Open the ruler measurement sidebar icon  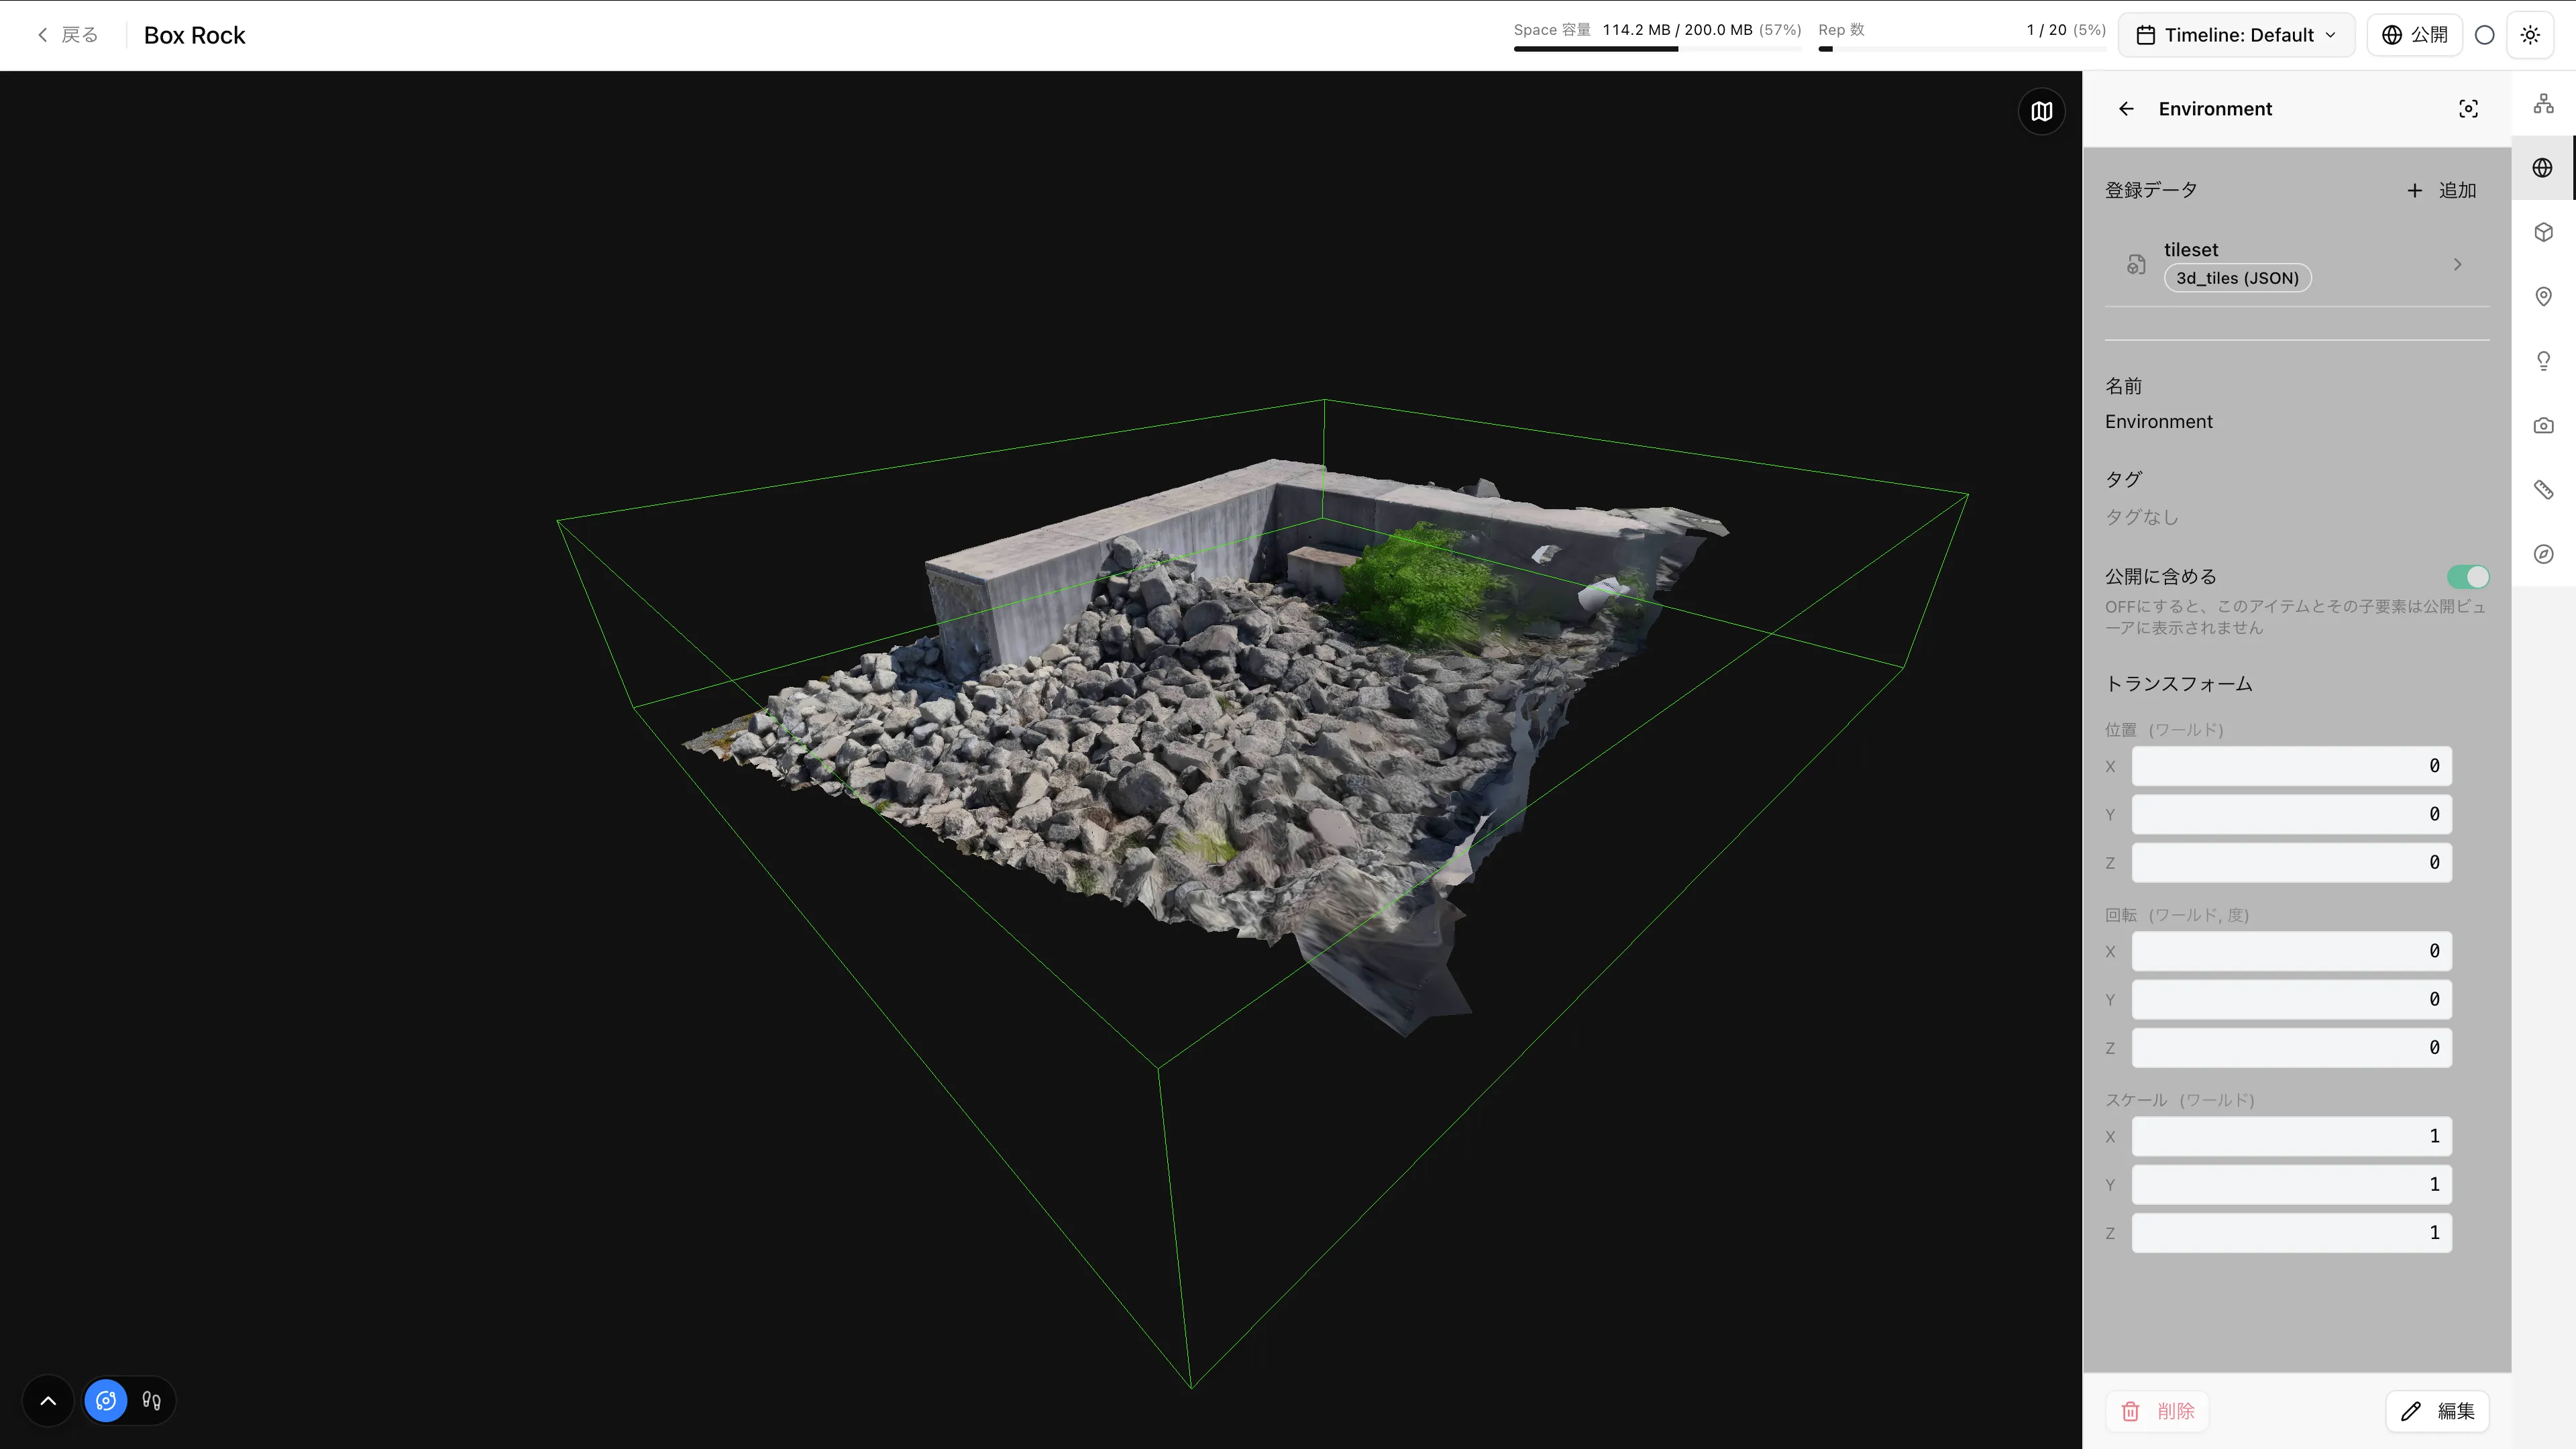click(x=2543, y=490)
